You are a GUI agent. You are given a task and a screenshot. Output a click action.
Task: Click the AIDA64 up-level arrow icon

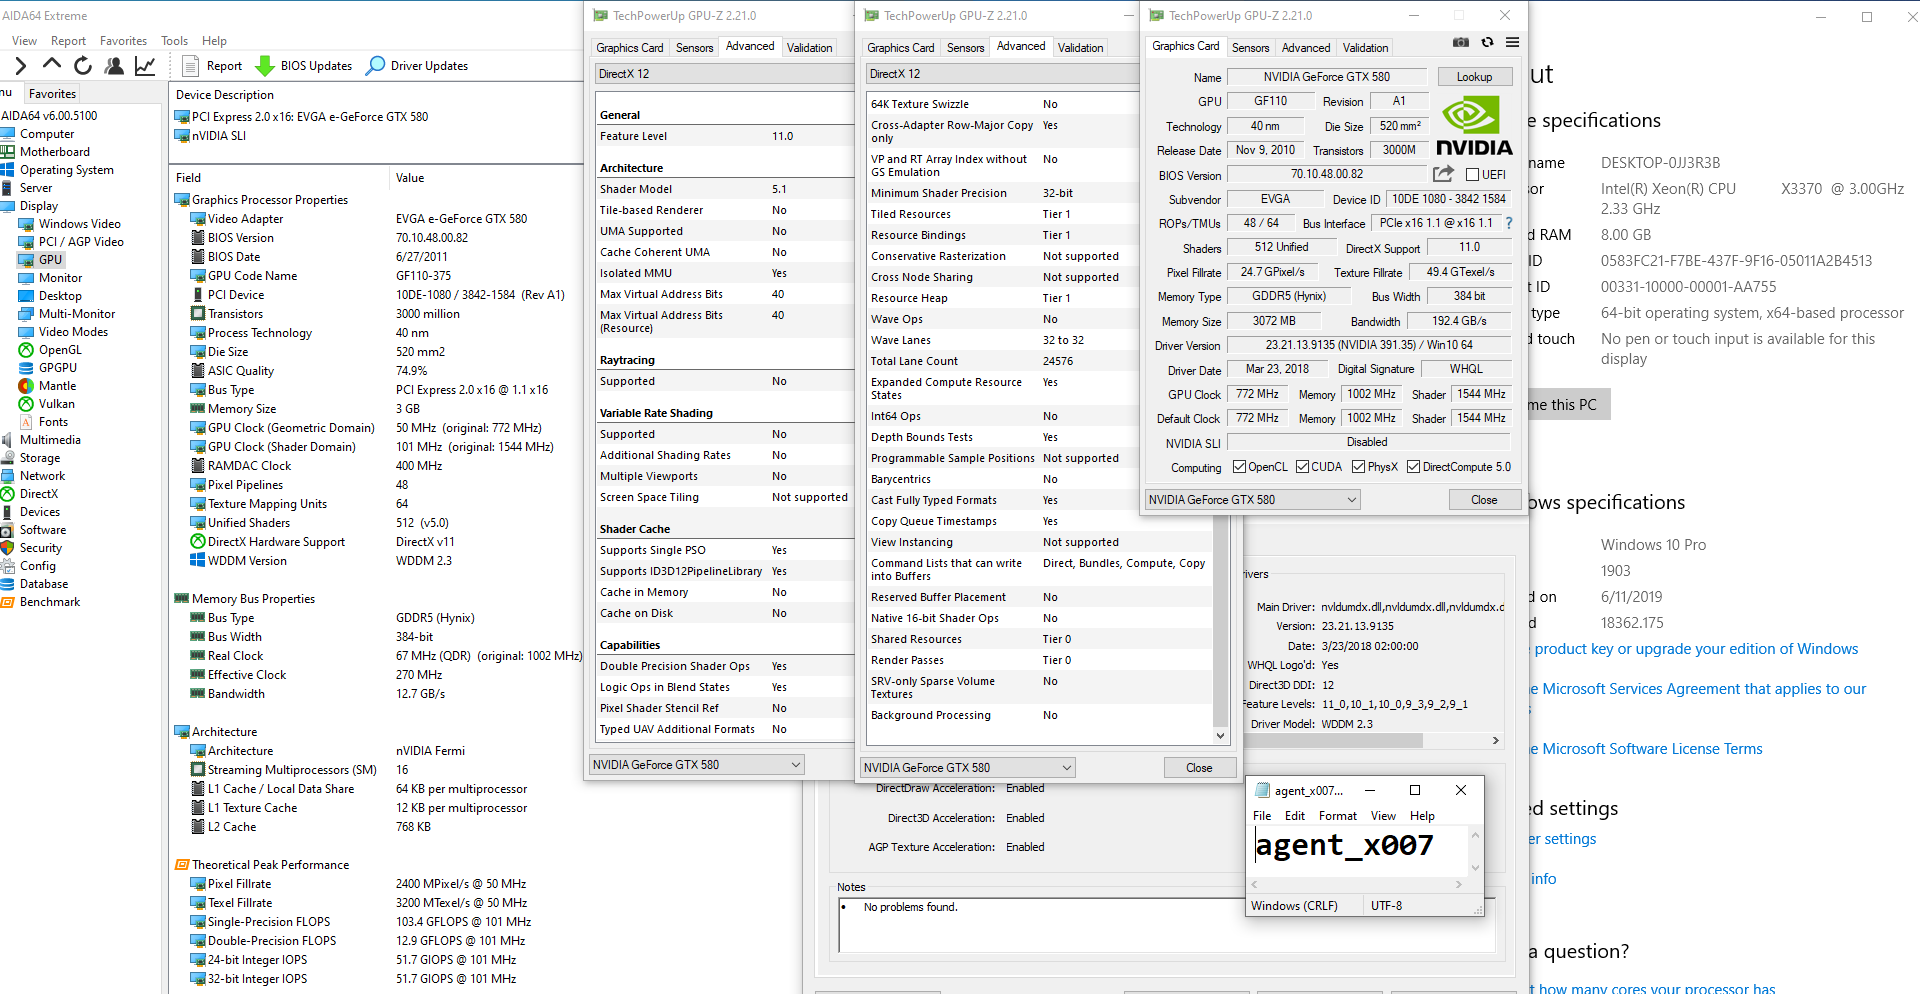(52, 65)
